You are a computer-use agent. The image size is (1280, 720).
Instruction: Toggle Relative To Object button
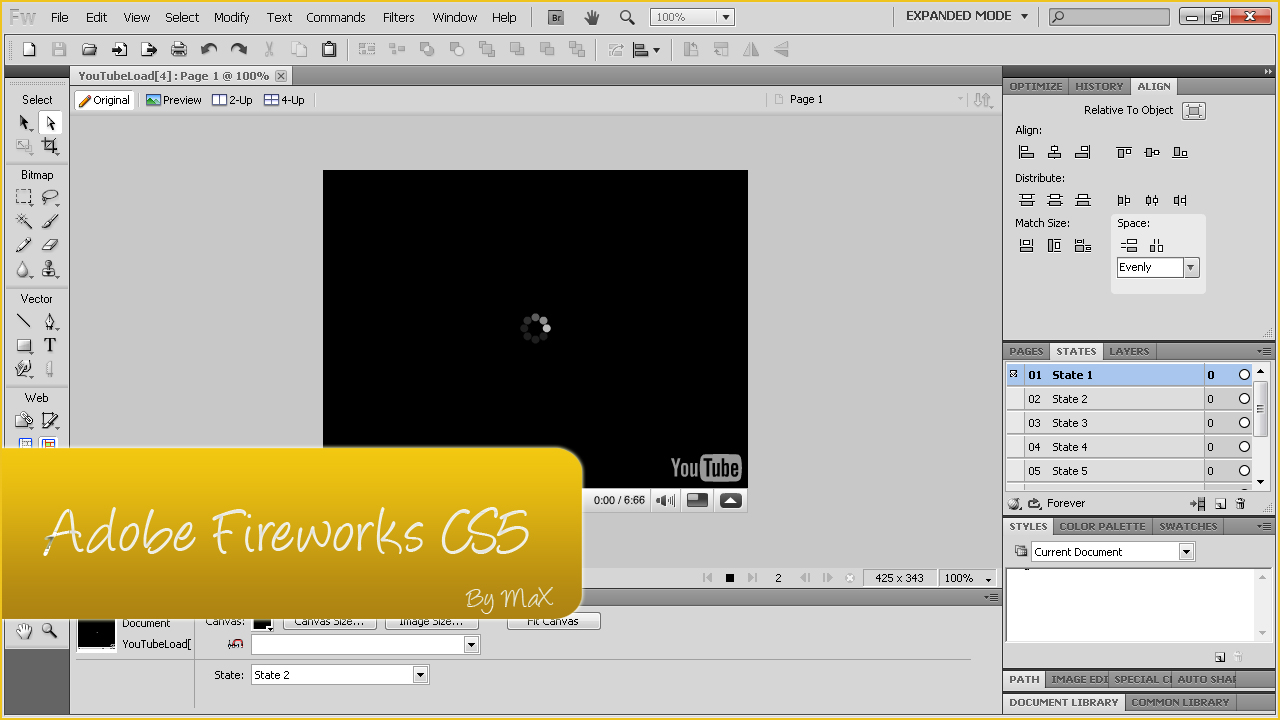coord(1194,111)
